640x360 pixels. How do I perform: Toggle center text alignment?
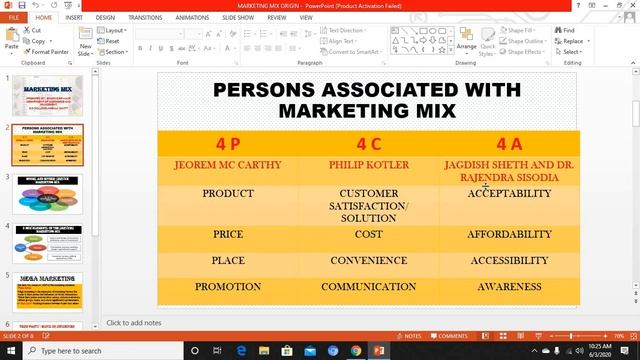coord(258,48)
